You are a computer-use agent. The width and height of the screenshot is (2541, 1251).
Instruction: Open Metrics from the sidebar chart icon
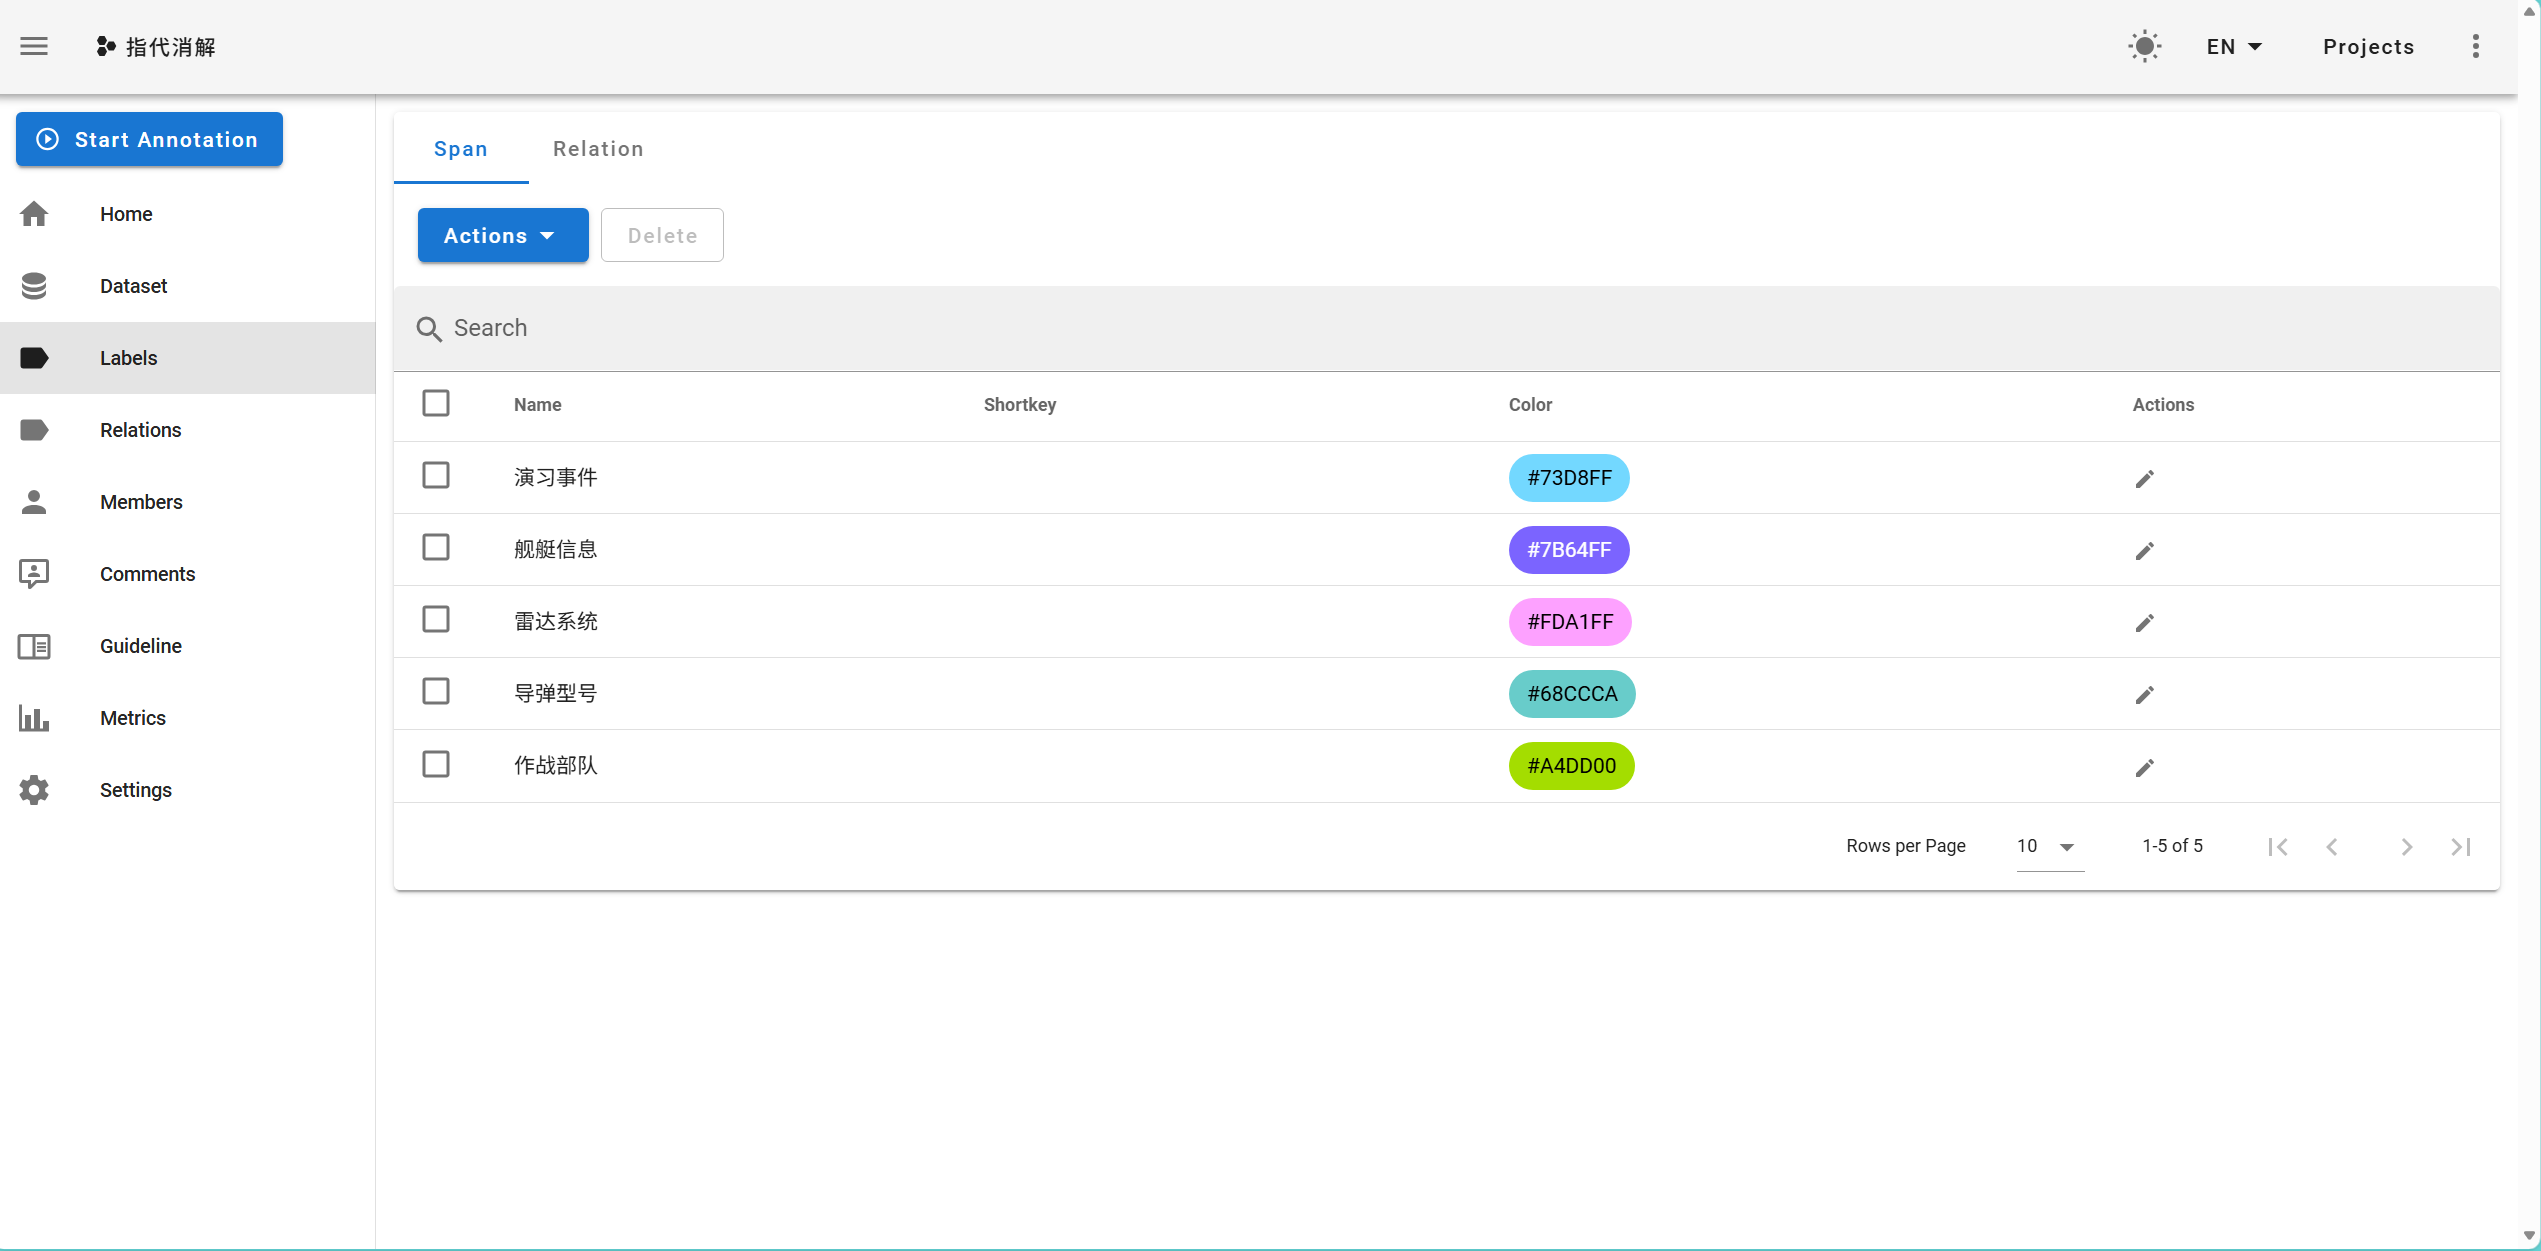(34, 718)
